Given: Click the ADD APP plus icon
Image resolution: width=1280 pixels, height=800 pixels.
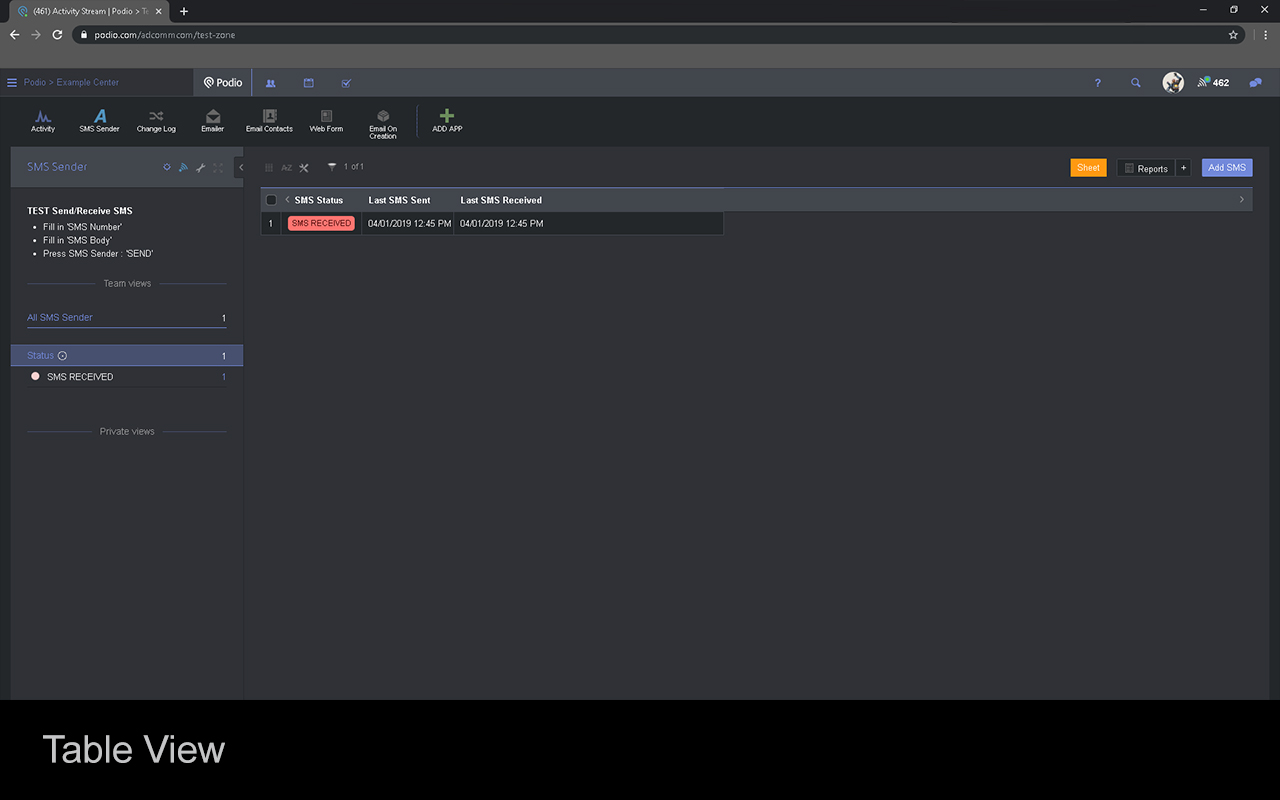Looking at the screenshot, I should pos(447,116).
